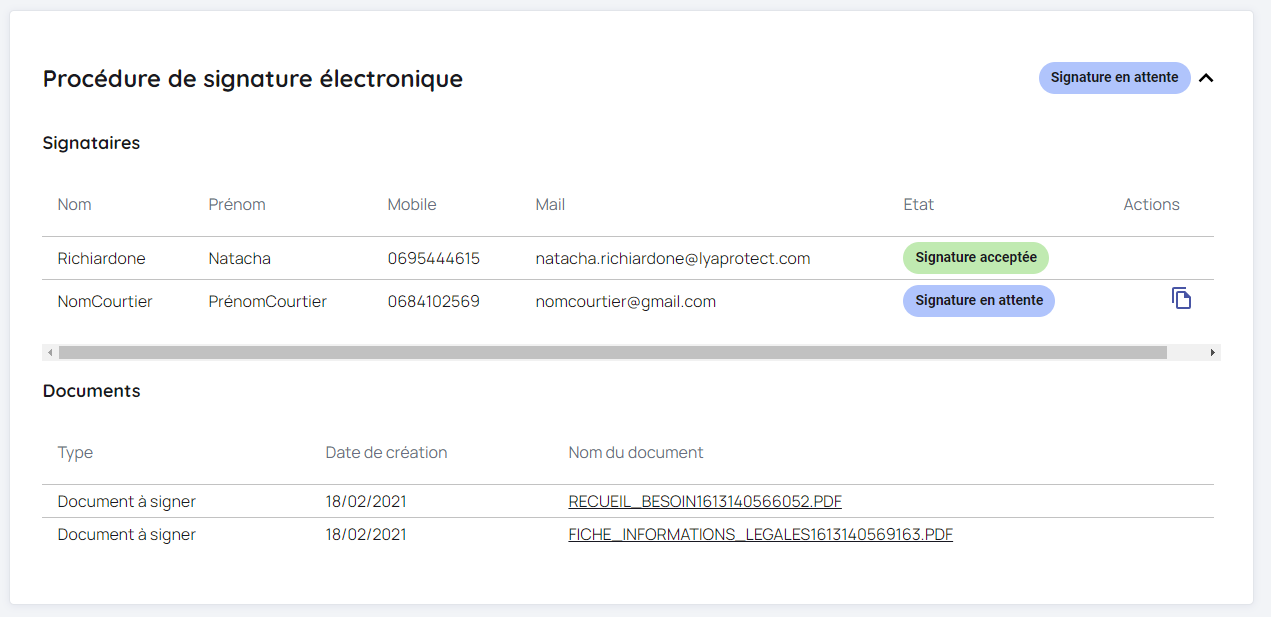This screenshot has height=617, width=1271.
Task: Collapse the electronic signature procedure panel
Action: click(1206, 78)
